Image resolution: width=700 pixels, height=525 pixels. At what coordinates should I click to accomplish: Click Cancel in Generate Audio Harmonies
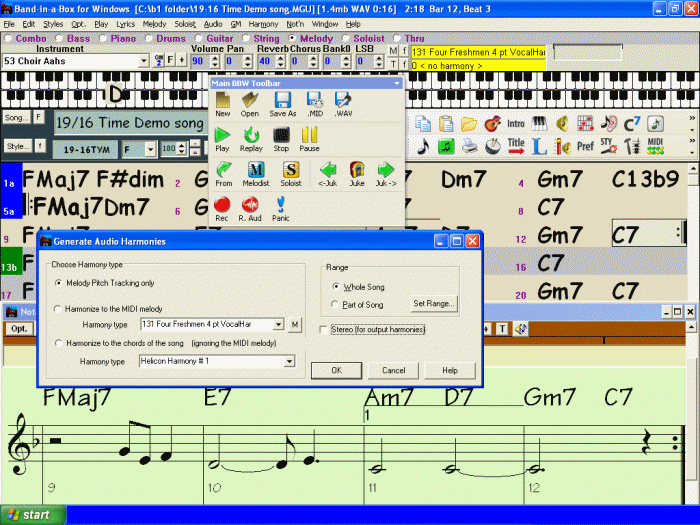click(393, 370)
